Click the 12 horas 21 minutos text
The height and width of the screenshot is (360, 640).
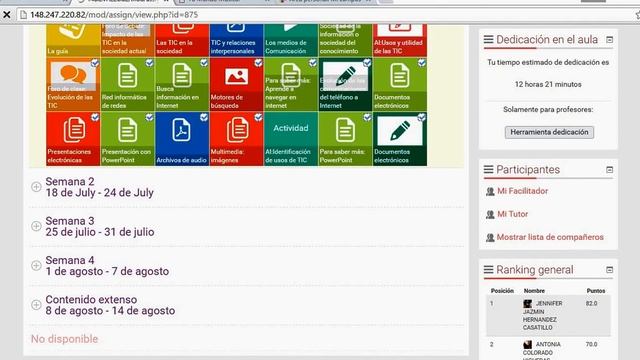[548, 84]
